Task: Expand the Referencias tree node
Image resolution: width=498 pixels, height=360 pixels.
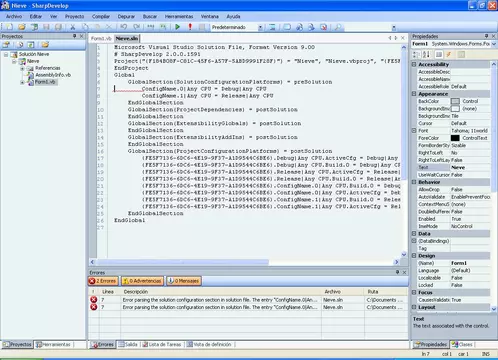Action: point(22,68)
